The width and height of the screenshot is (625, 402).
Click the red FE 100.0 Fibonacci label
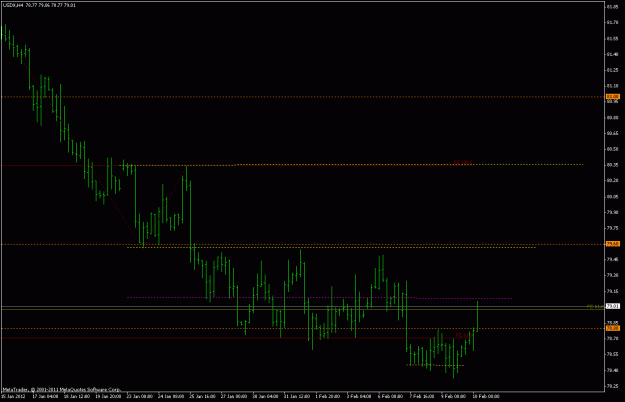(x=463, y=162)
